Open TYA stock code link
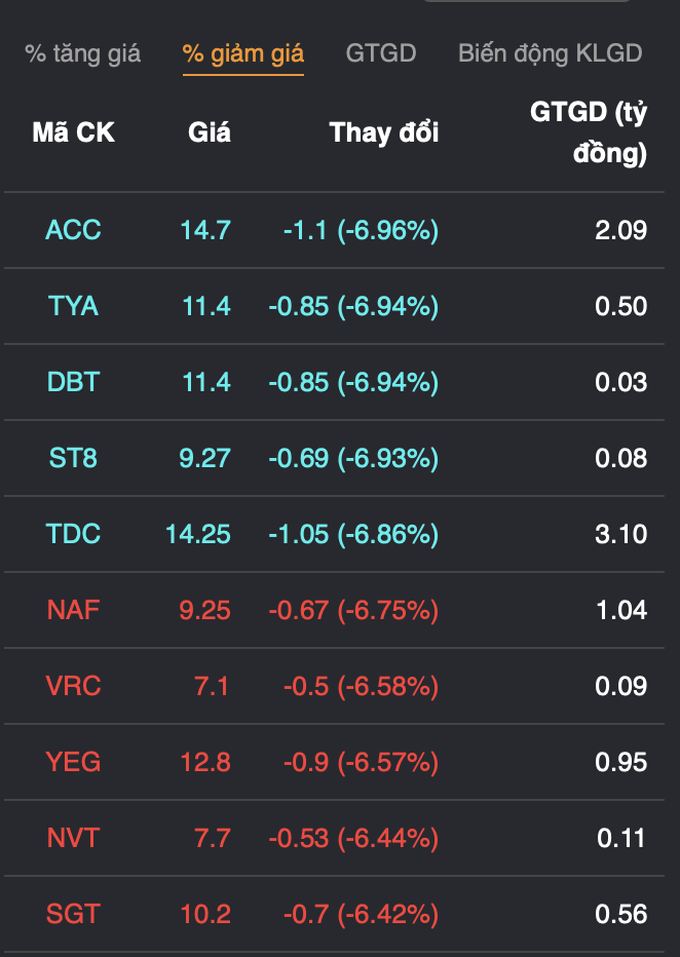680x957 pixels. tap(73, 306)
